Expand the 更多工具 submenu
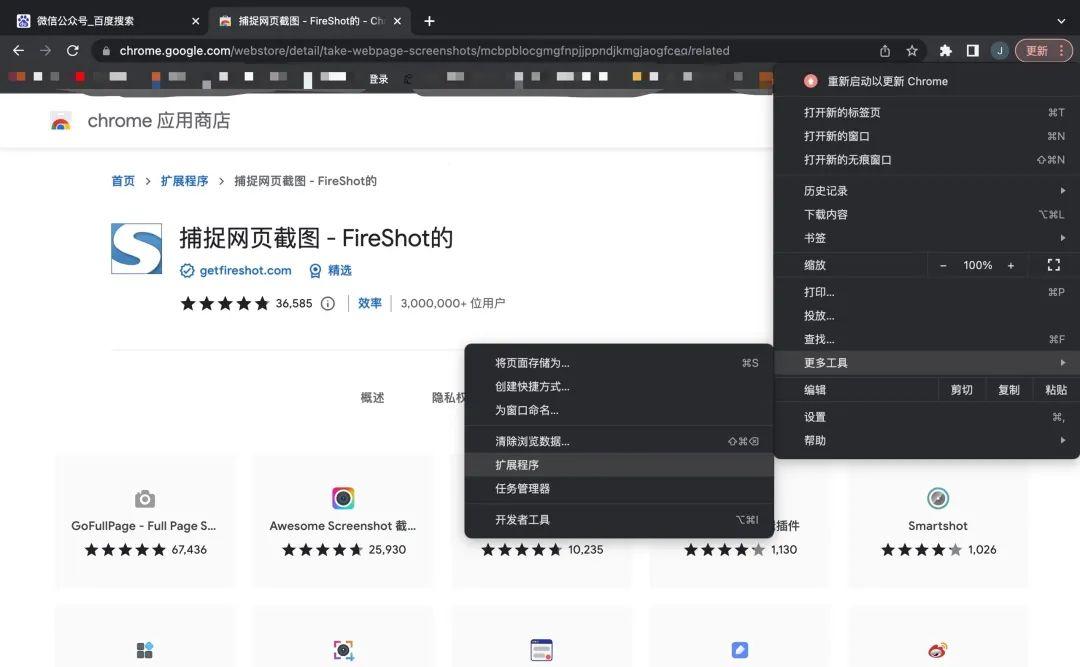 pos(927,362)
